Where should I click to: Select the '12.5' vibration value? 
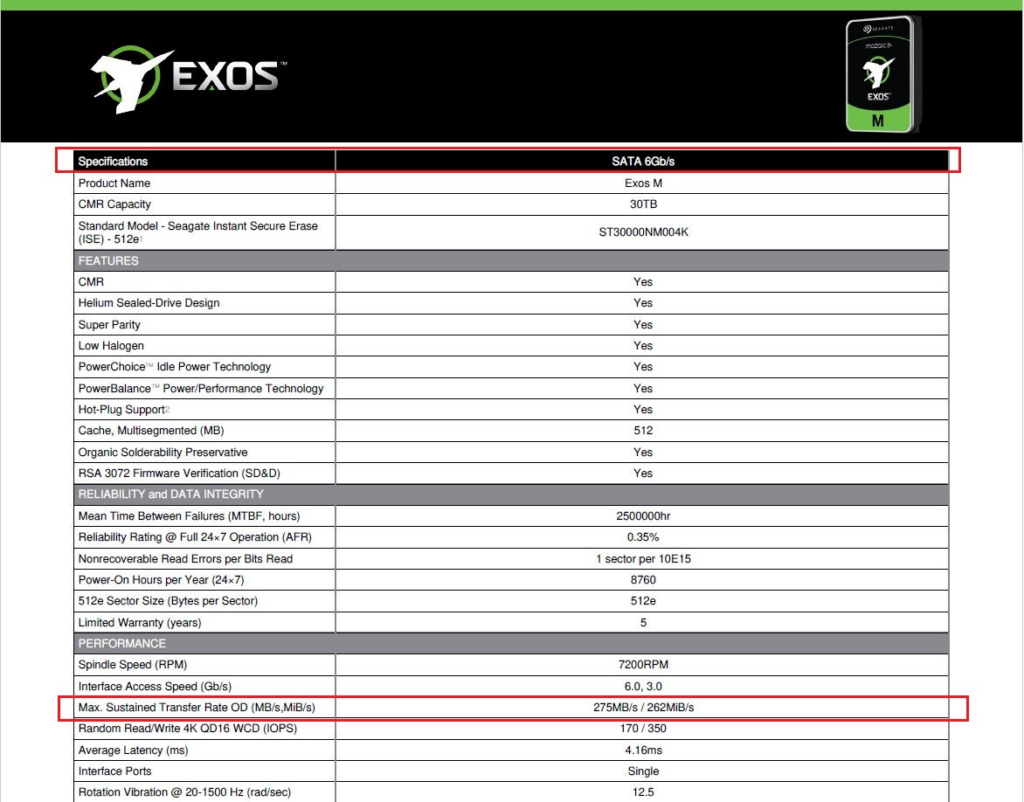[643, 792]
